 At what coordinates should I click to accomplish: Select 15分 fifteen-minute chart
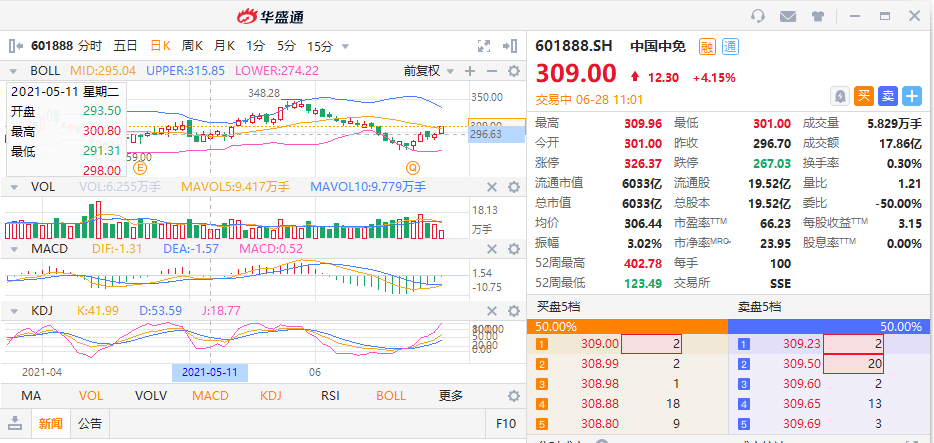320,46
